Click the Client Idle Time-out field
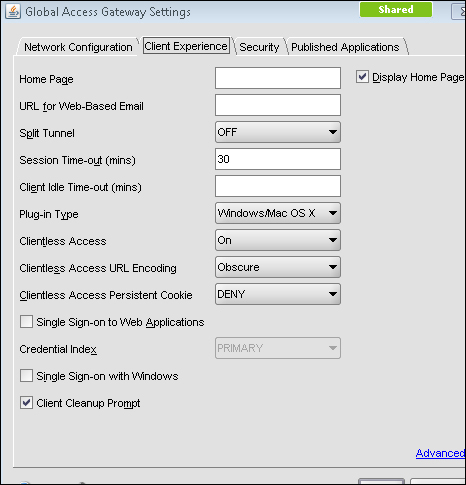 tap(278, 186)
